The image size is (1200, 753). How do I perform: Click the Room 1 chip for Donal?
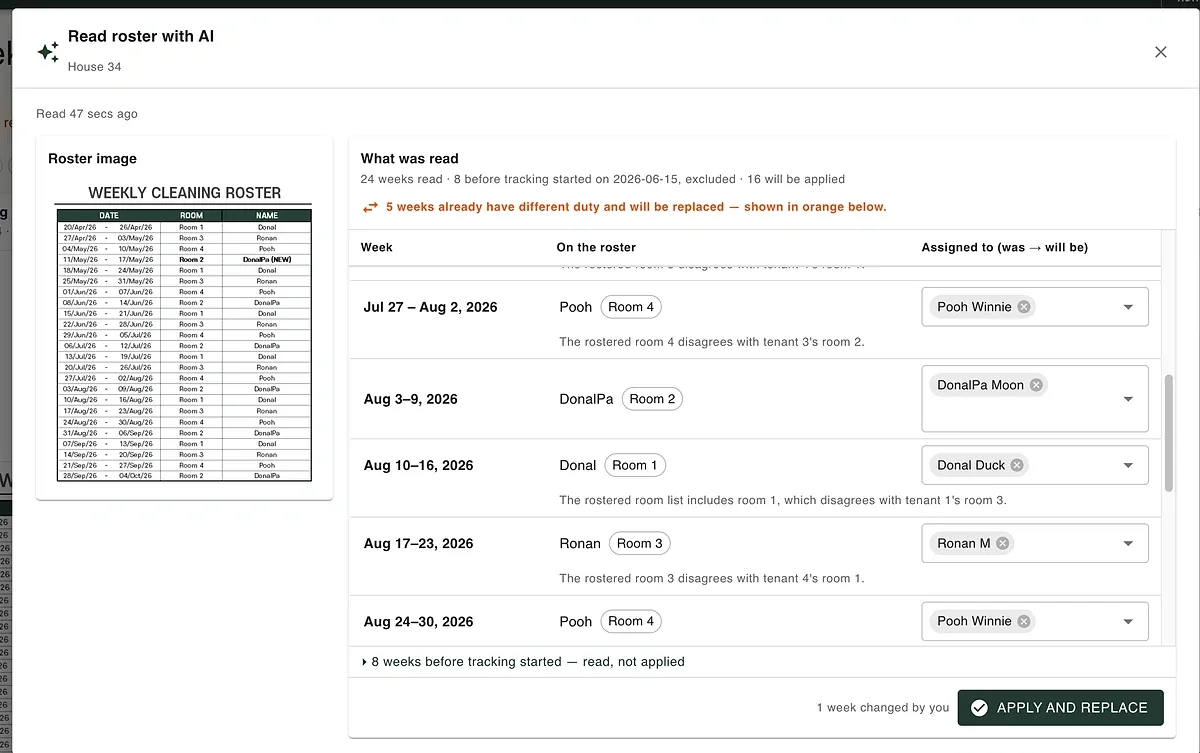pyautogui.click(x=635, y=465)
